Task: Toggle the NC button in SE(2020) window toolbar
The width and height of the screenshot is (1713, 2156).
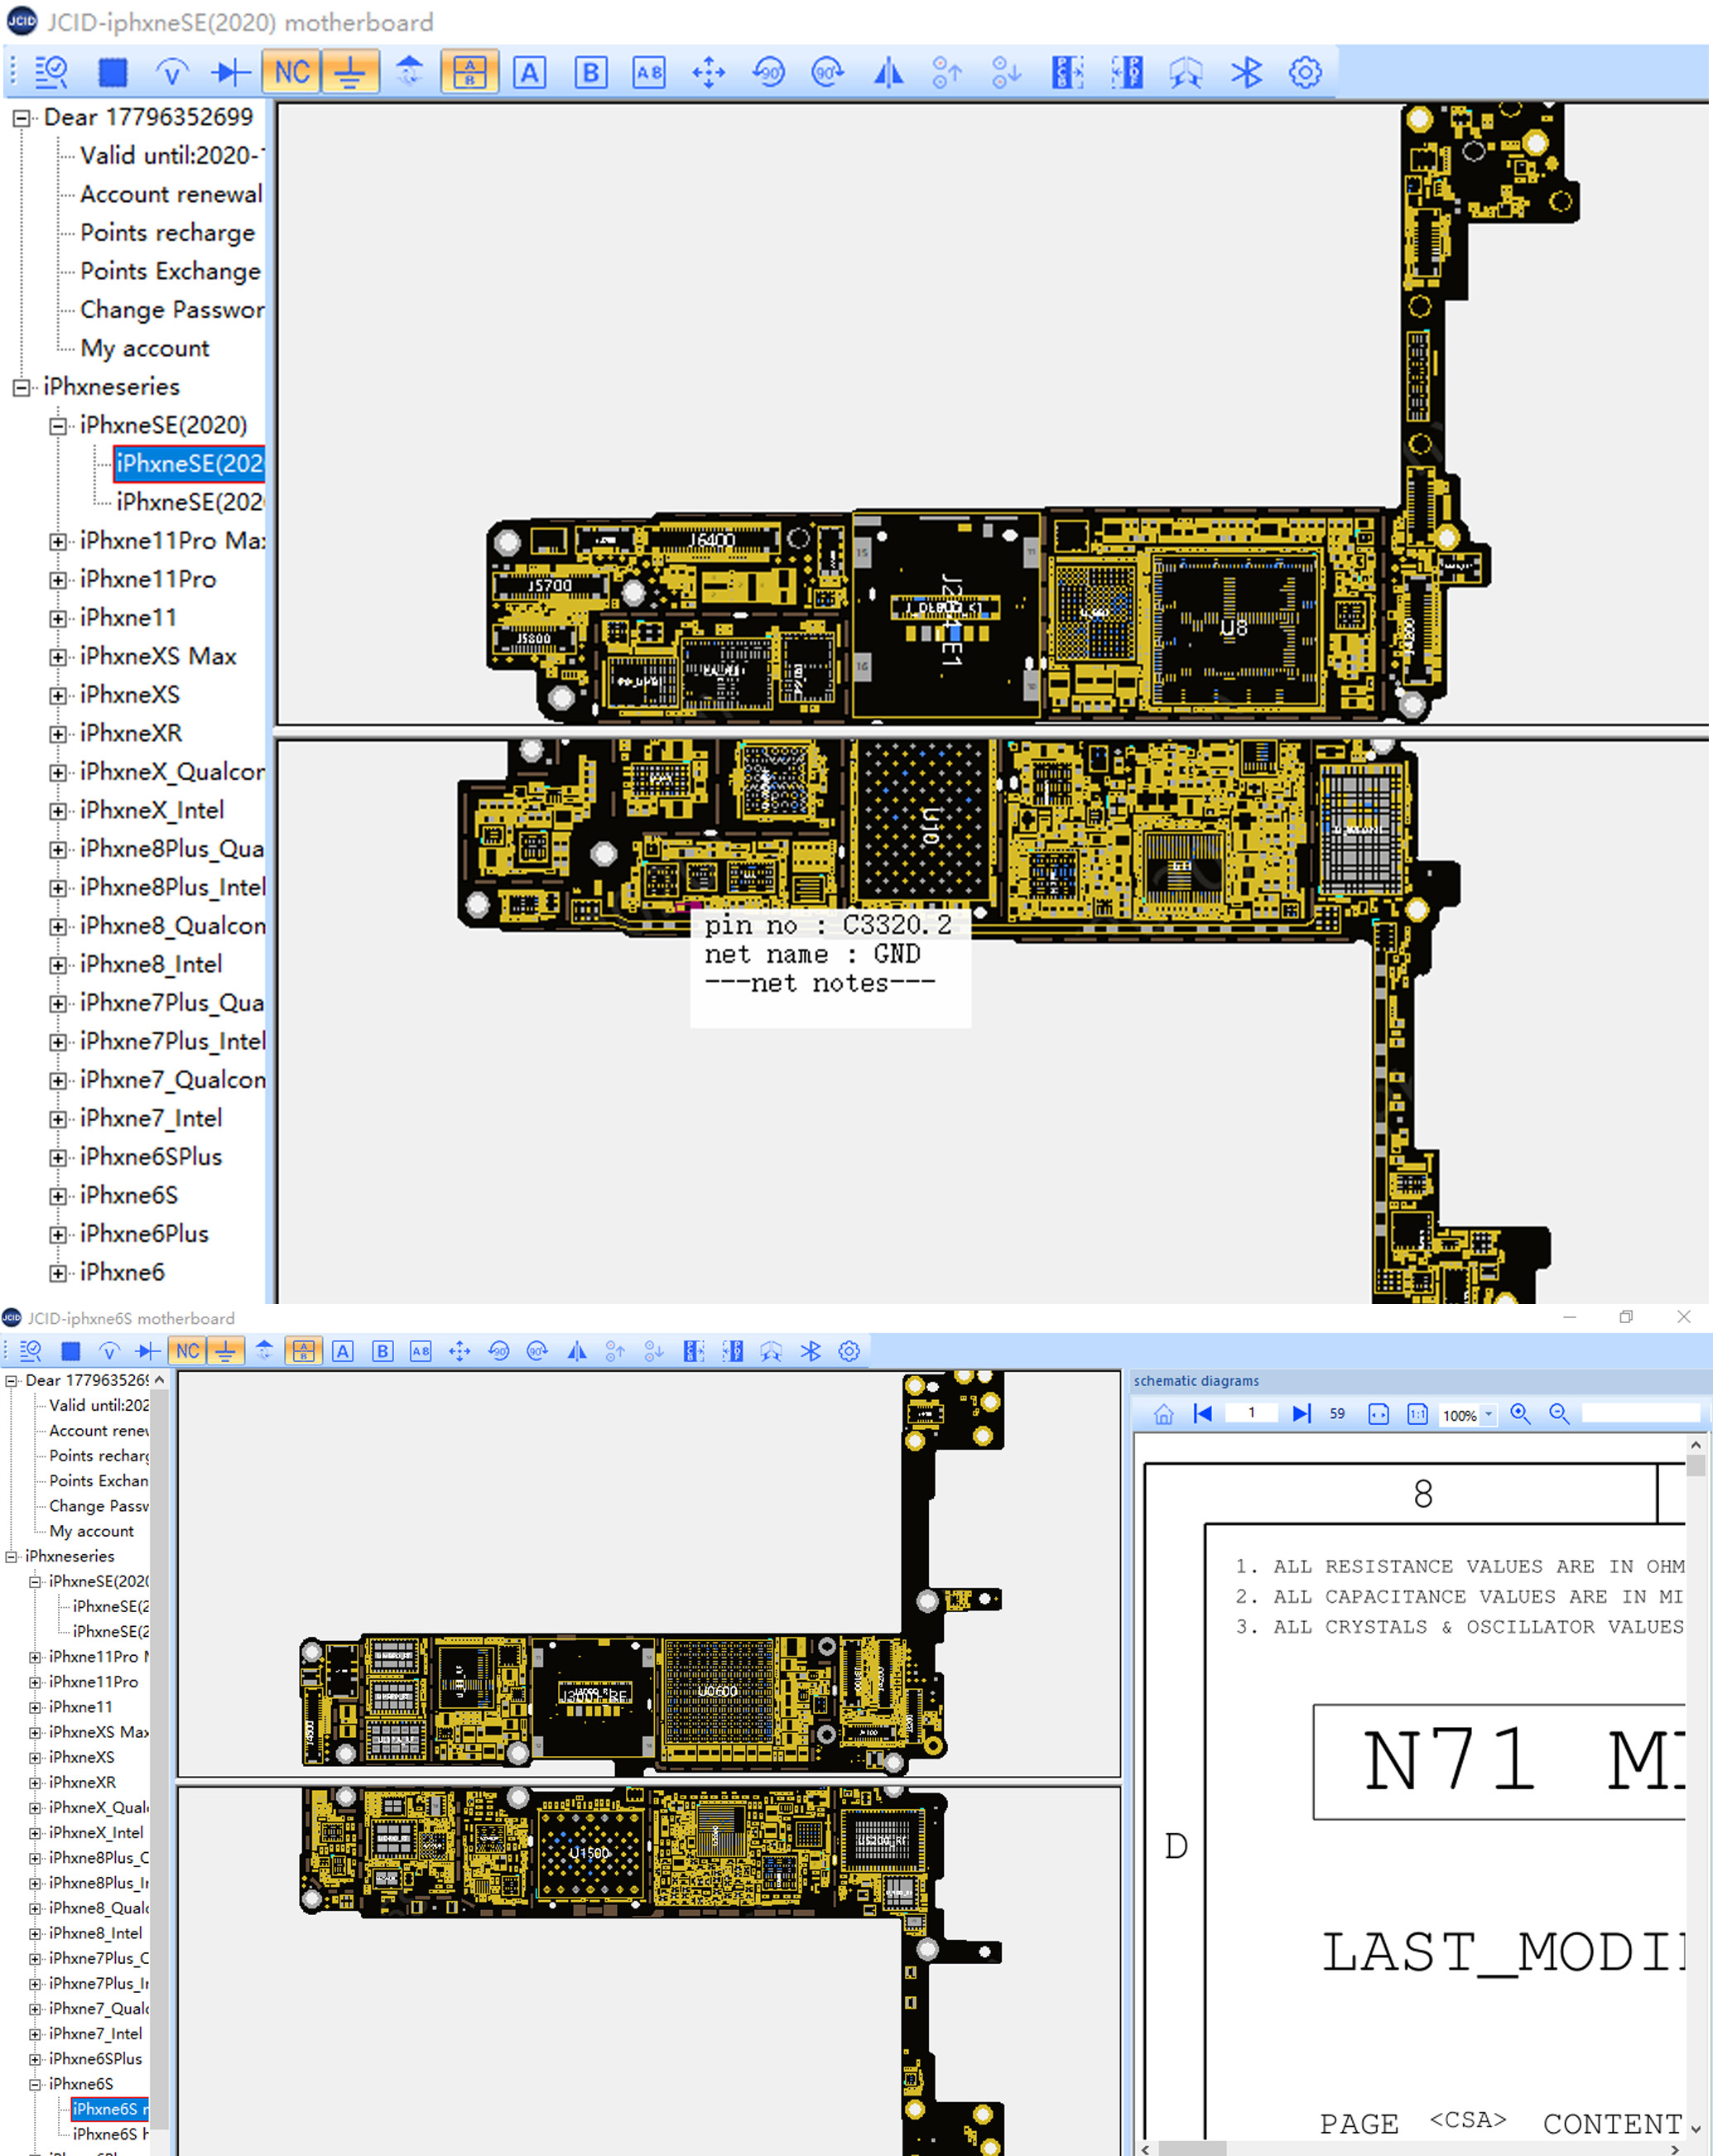Action: (x=292, y=72)
